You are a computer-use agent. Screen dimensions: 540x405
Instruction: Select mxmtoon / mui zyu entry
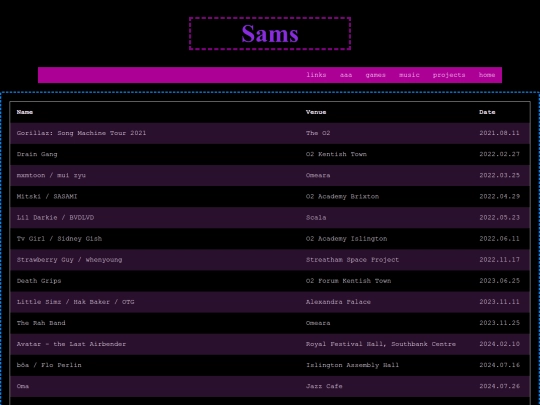(51, 175)
